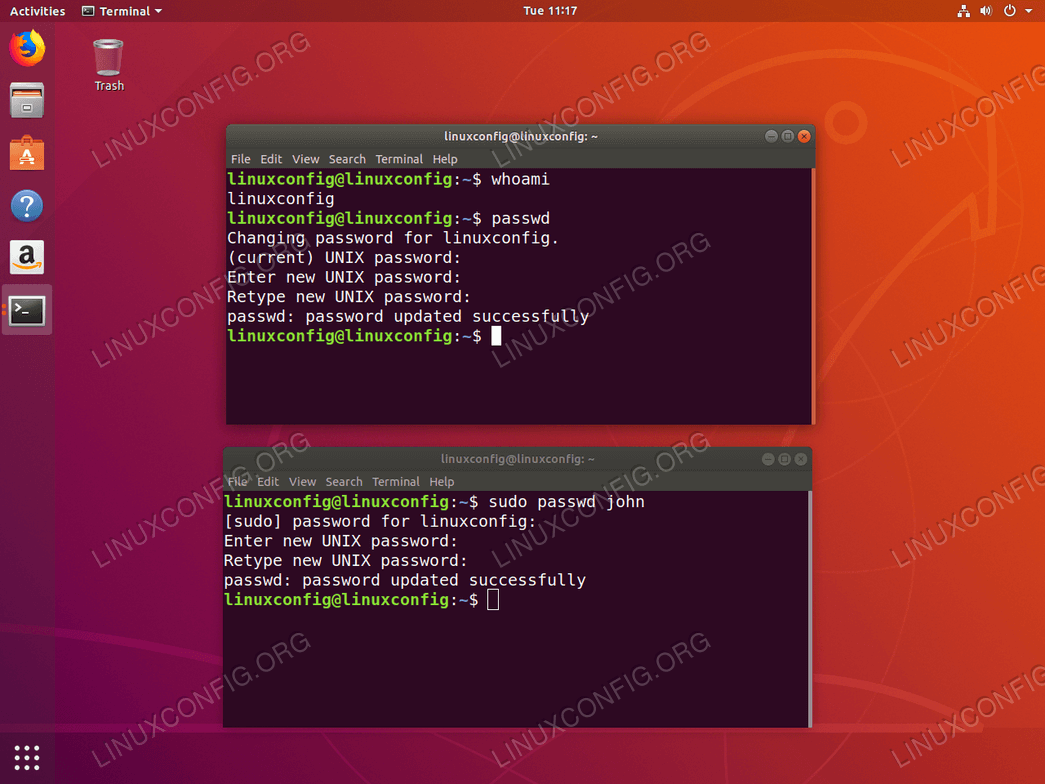
Task: Open Ubuntu Software from the dock
Action: coord(27,153)
